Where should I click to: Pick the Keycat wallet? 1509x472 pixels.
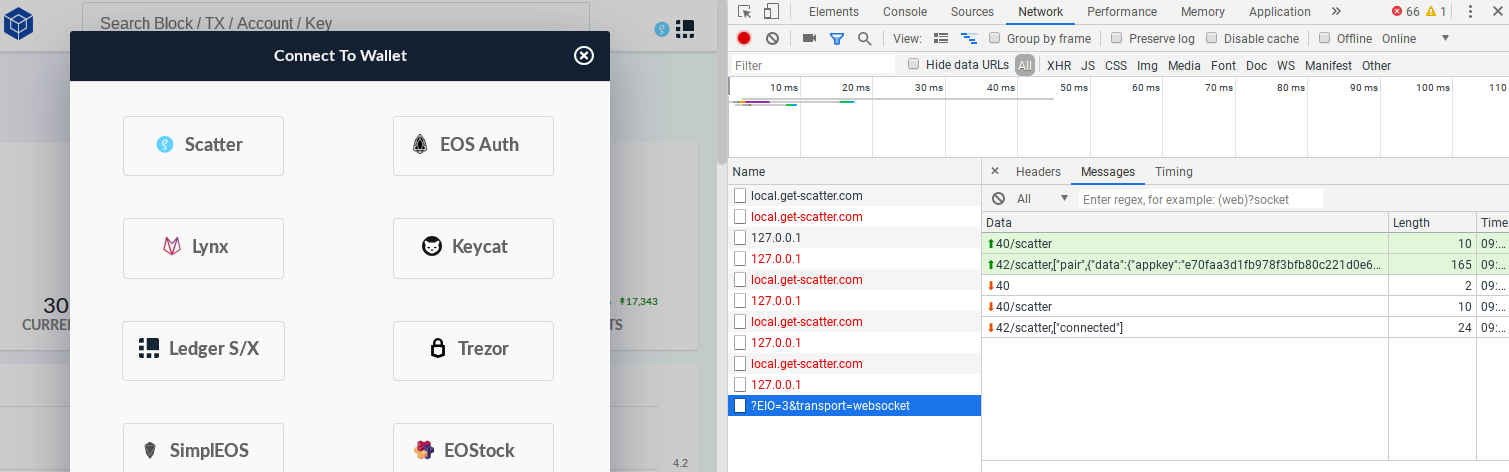(x=473, y=247)
